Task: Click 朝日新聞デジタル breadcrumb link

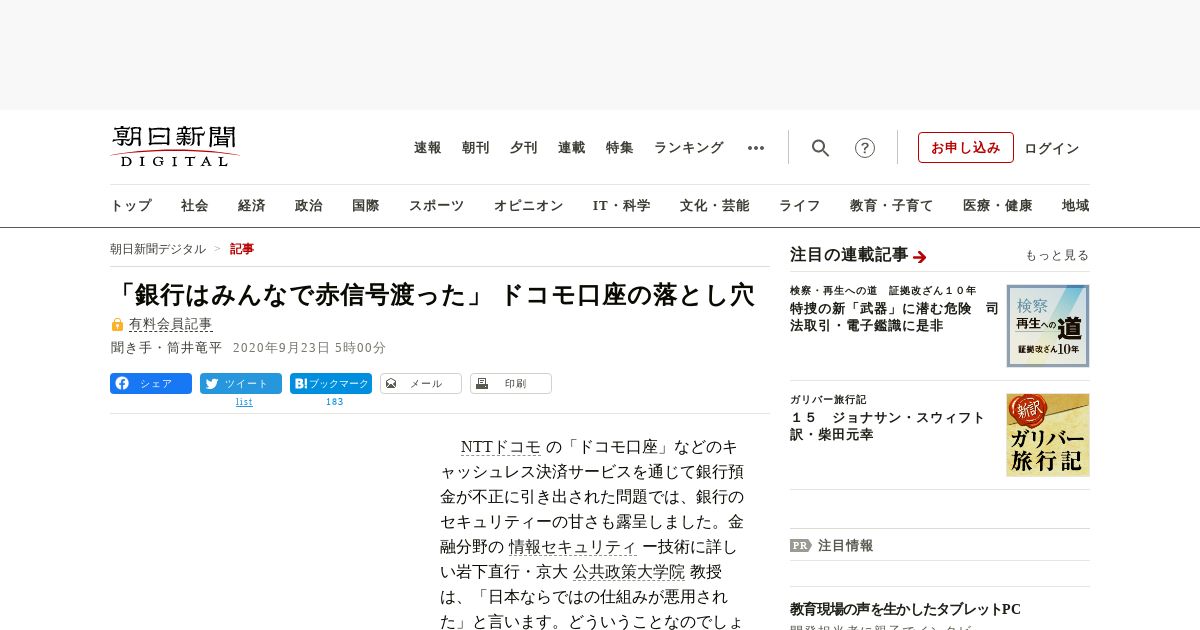Action: pos(158,249)
